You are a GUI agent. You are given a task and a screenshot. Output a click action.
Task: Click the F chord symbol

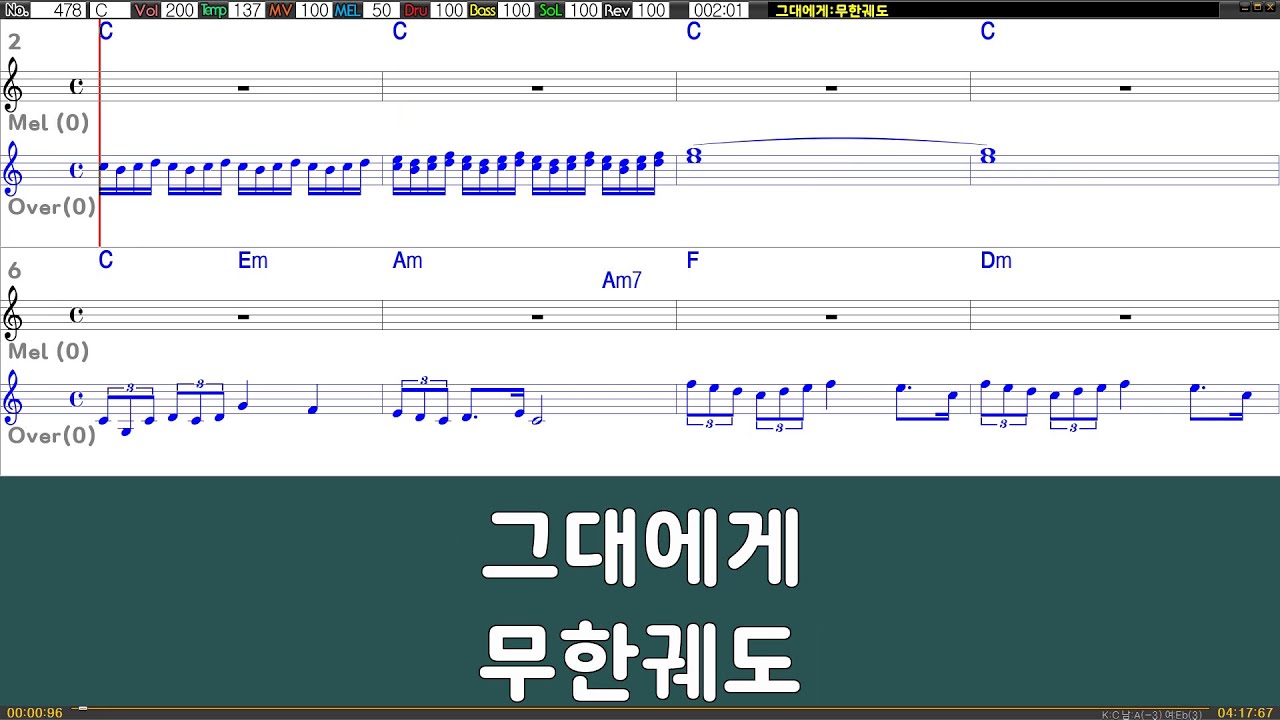(692, 261)
